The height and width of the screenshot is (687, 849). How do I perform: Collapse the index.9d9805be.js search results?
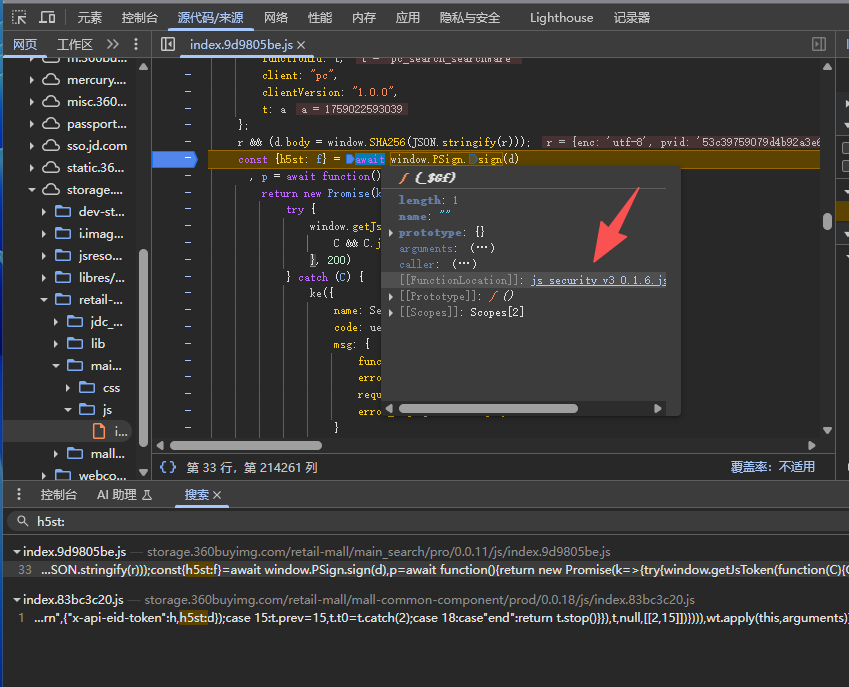point(17,552)
